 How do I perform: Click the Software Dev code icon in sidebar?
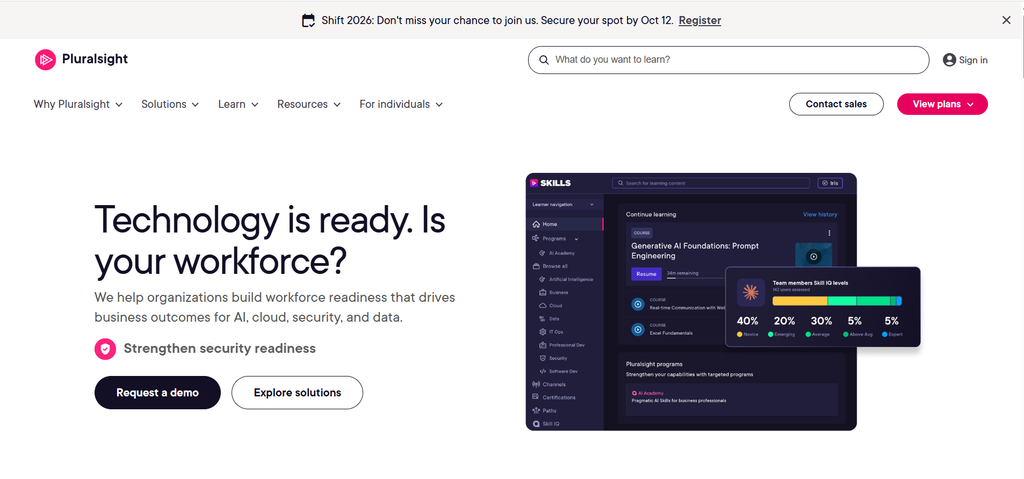pos(542,371)
